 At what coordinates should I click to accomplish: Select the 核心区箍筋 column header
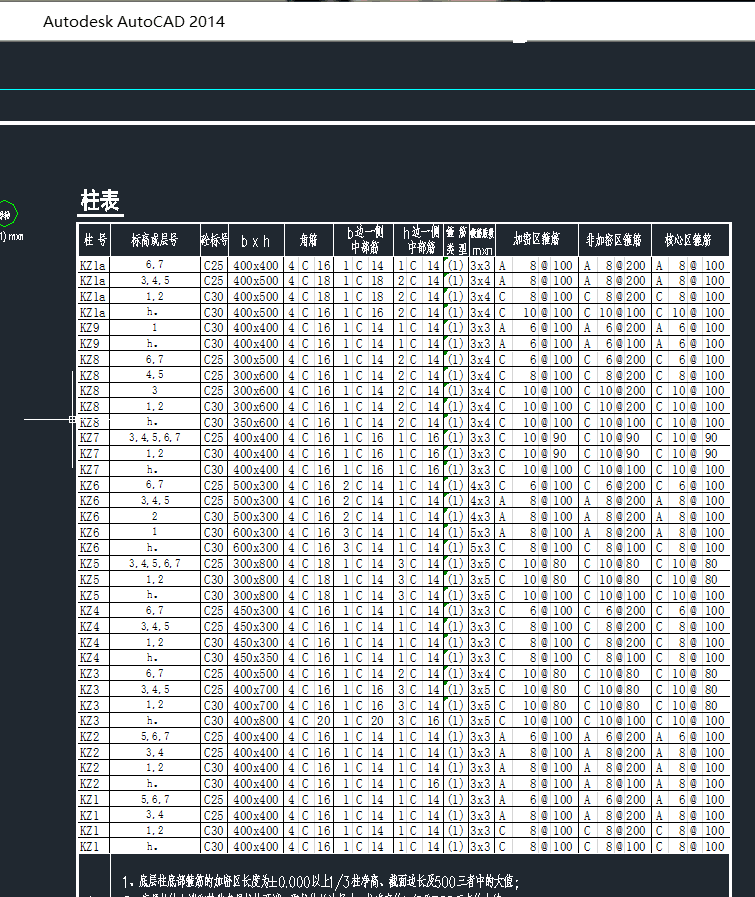pyautogui.click(x=688, y=240)
